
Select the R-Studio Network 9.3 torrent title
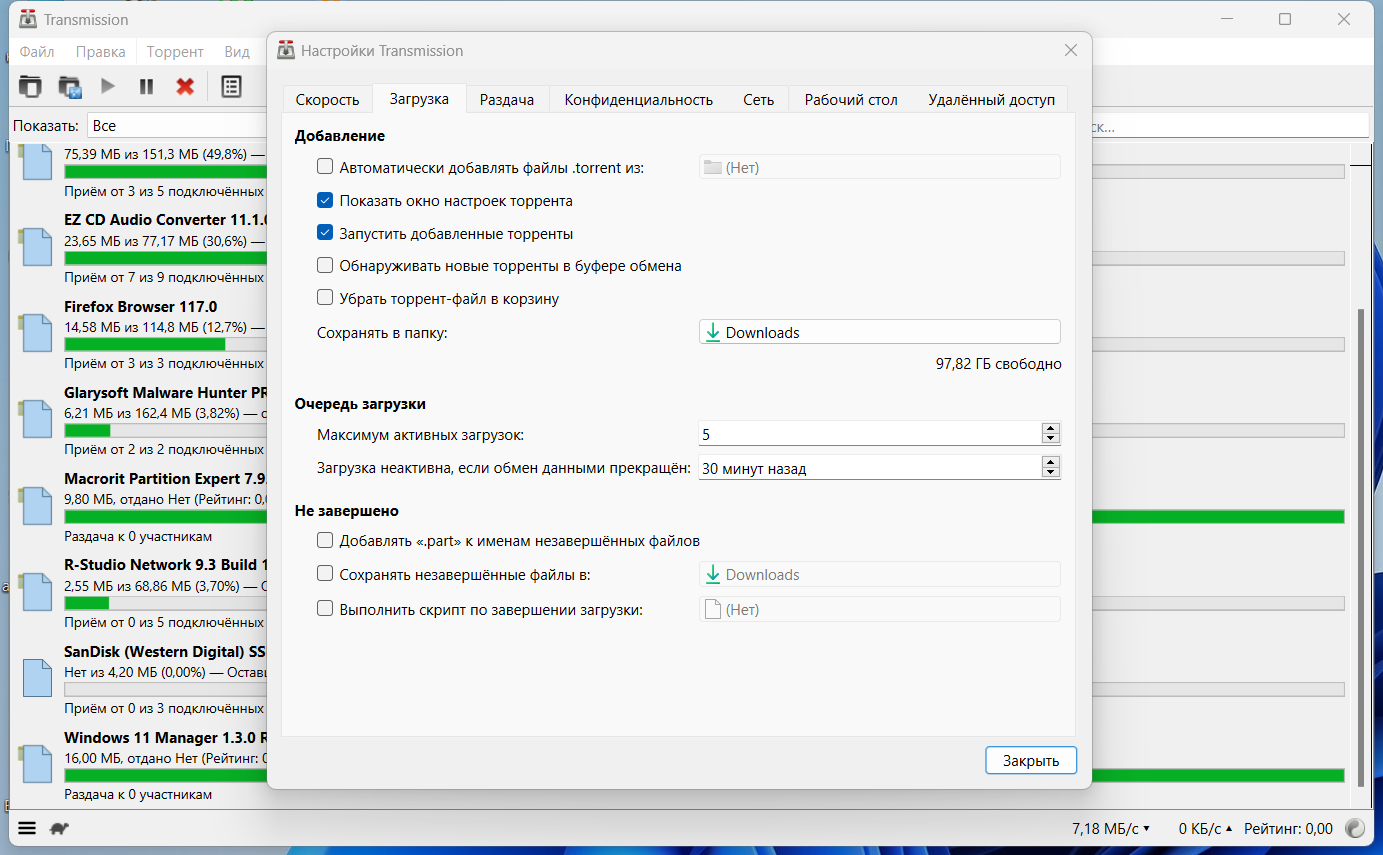coord(166,564)
